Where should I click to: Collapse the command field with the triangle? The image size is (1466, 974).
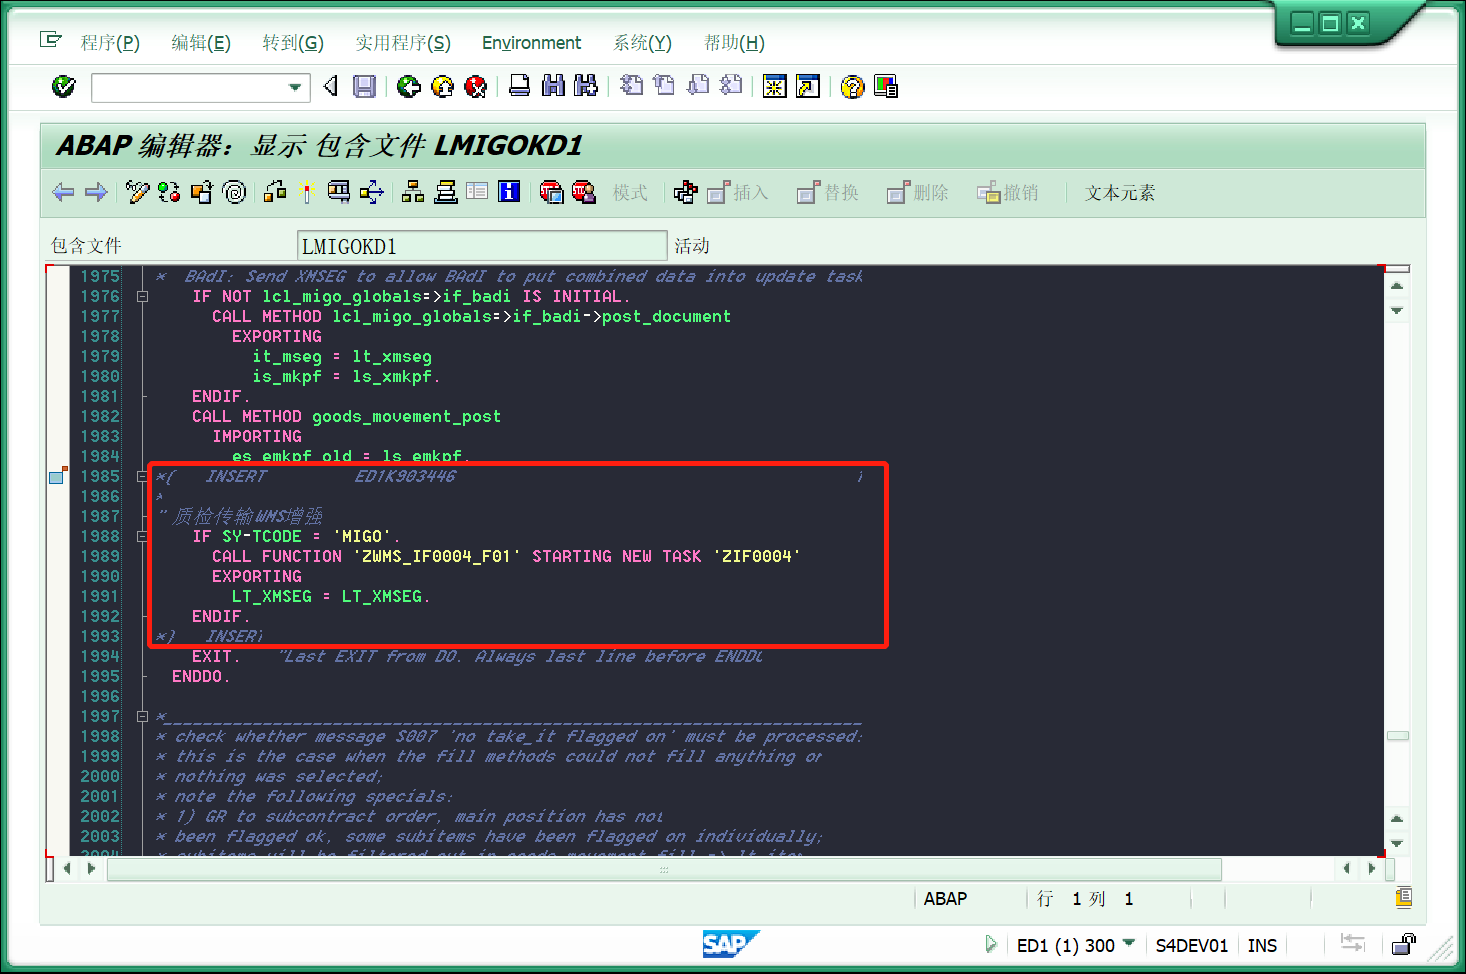(x=331, y=87)
